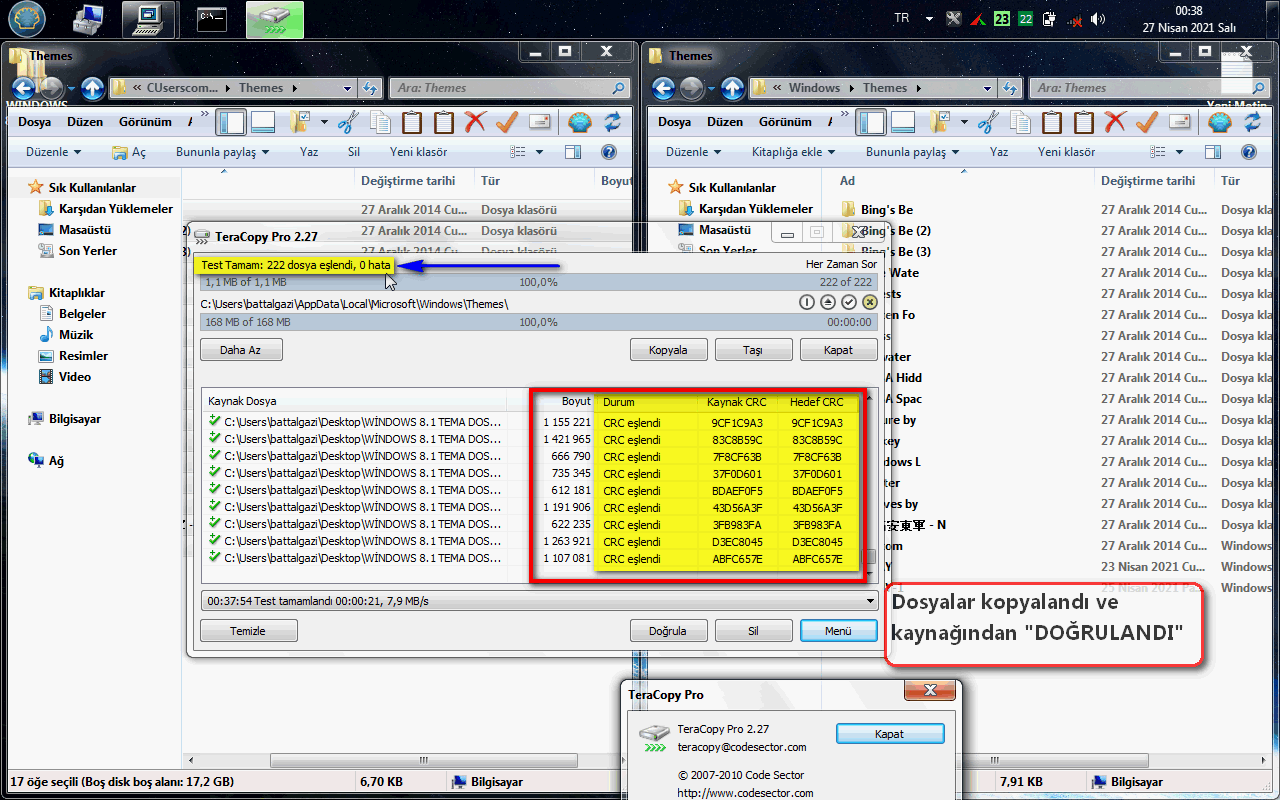This screenshot has width=1280, height=800.
Task: Open Dosya menu in left Themes window
Action: point(34,122)
